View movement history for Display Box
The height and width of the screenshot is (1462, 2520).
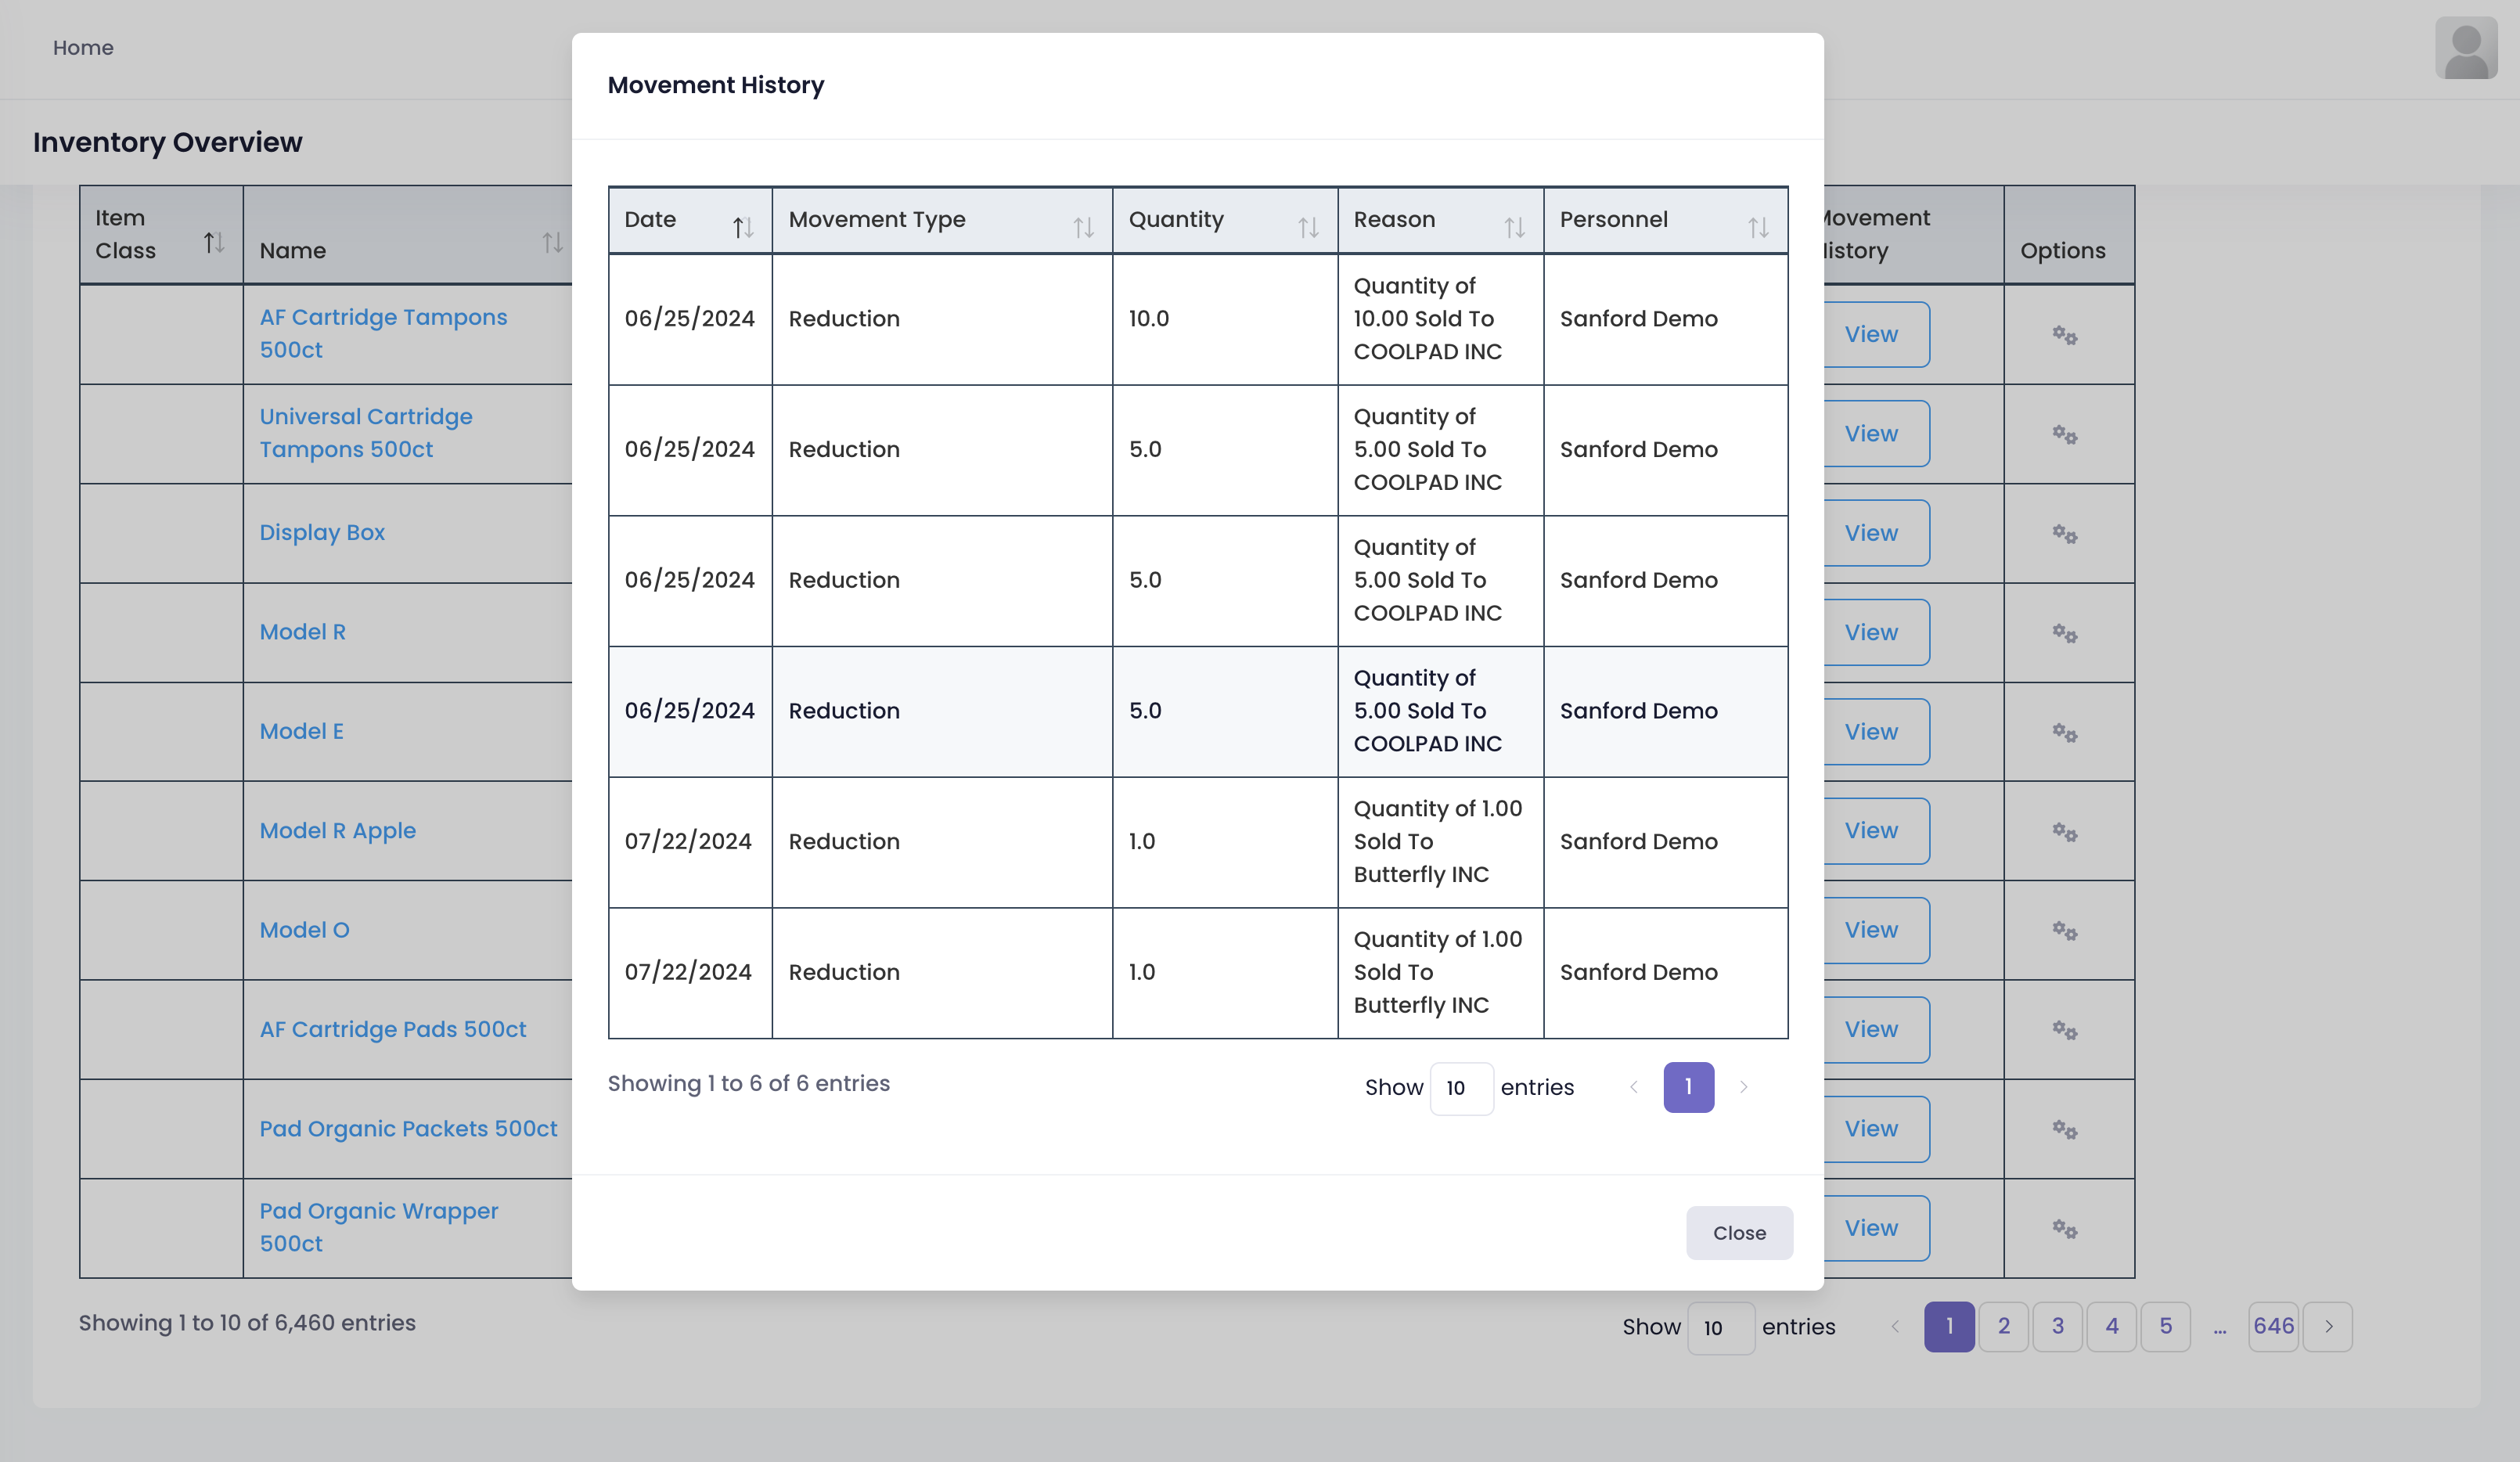[1871, 533]
